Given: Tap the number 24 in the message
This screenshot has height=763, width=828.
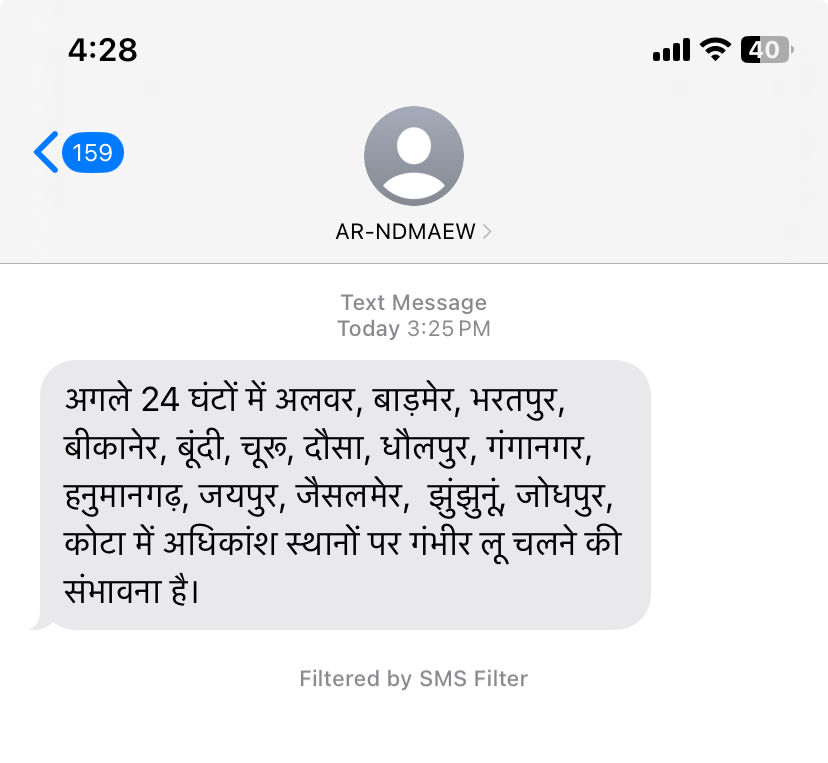Looking at the screenshot, I should [160, 399].
